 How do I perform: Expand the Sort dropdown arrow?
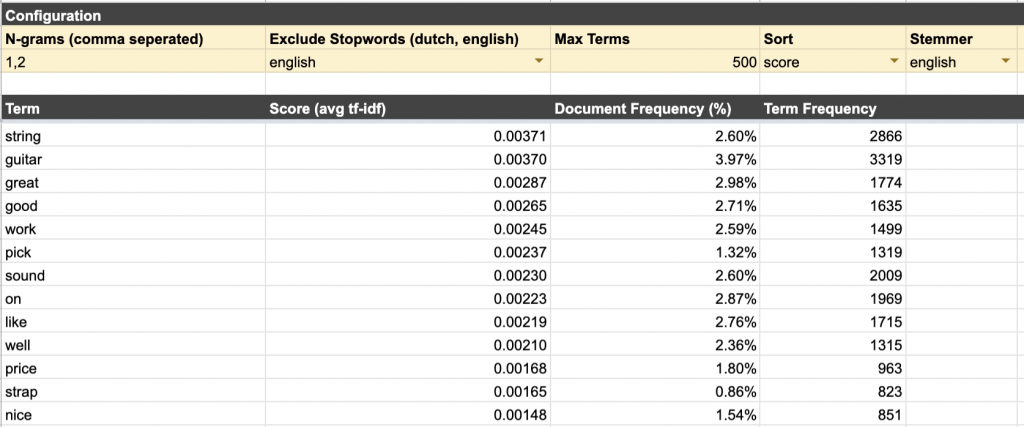tap(894, 62)
